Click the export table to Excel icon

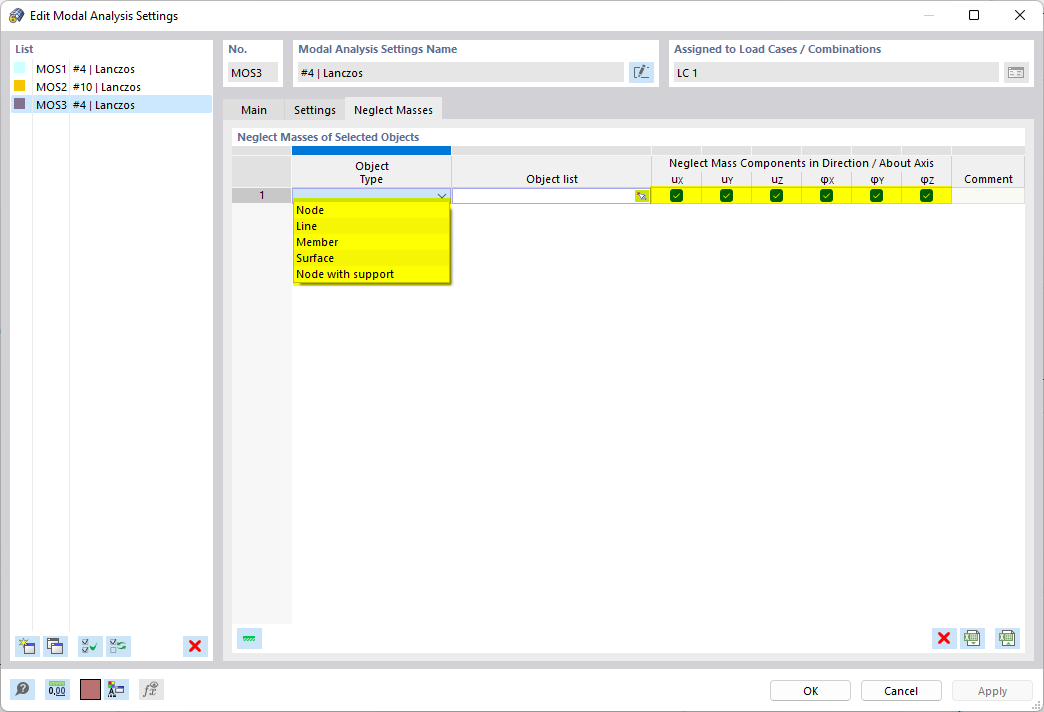(972, 638)
